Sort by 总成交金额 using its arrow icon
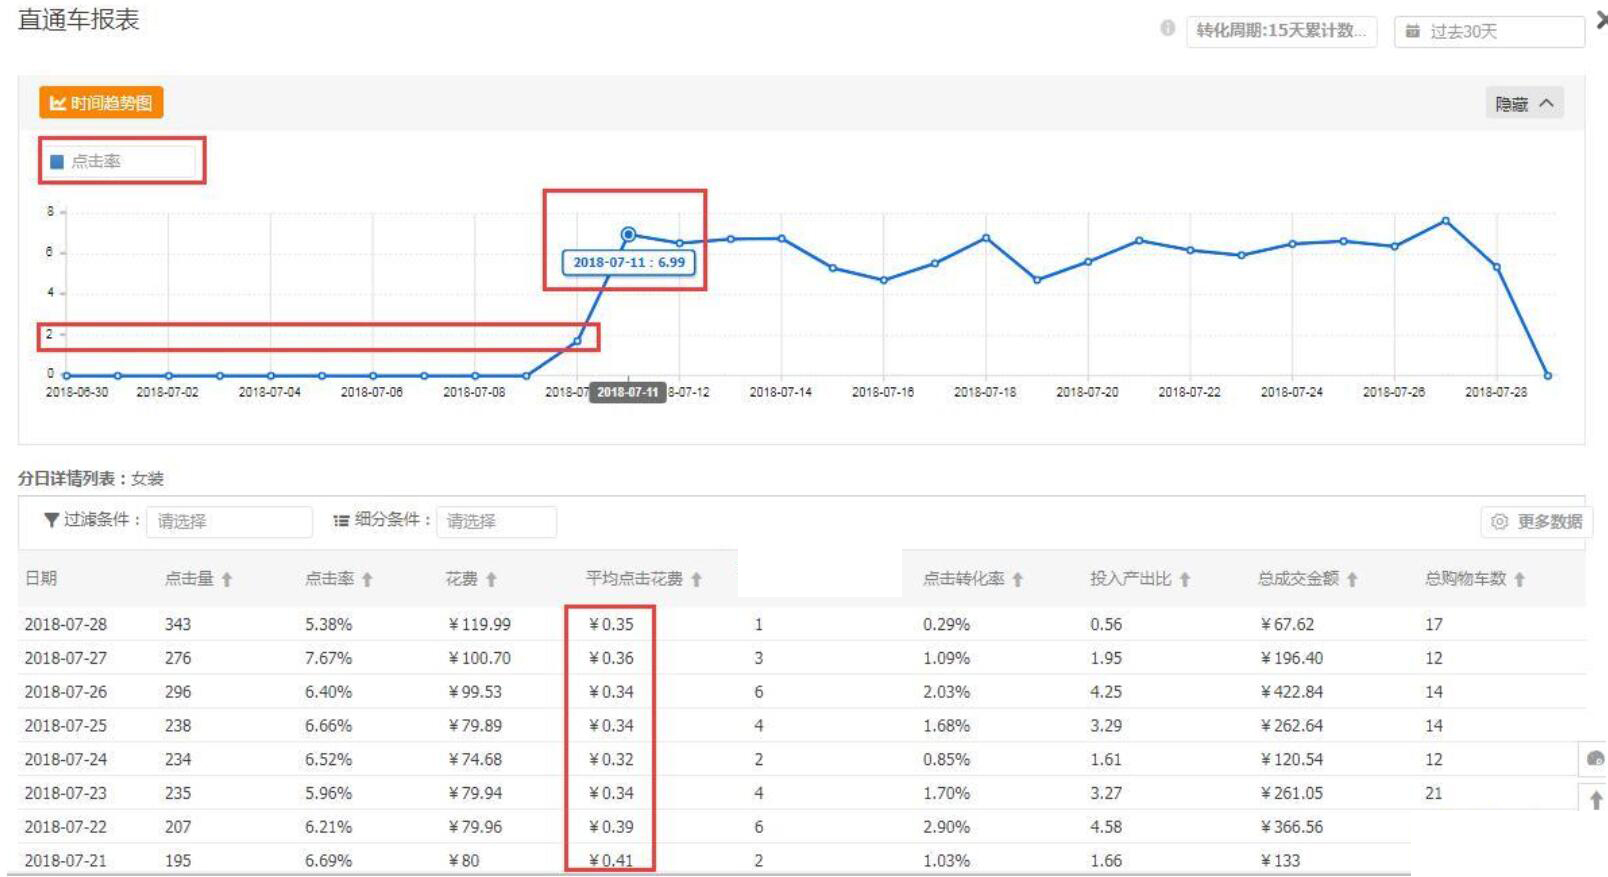The height and width of the screenshot is (877, 1608). point(1351,580)
